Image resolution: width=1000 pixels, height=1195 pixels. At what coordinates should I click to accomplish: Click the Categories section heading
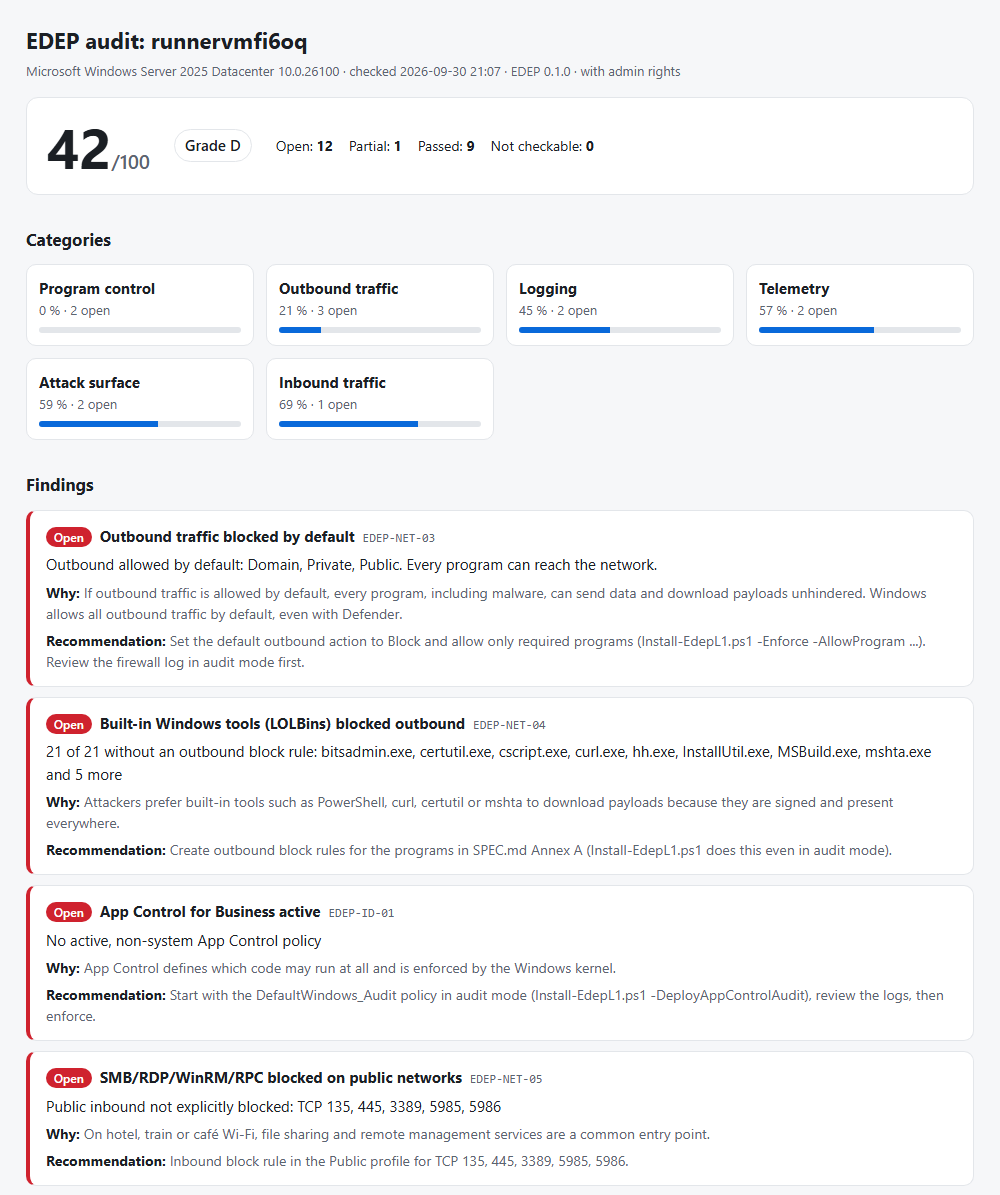[69, 240]
